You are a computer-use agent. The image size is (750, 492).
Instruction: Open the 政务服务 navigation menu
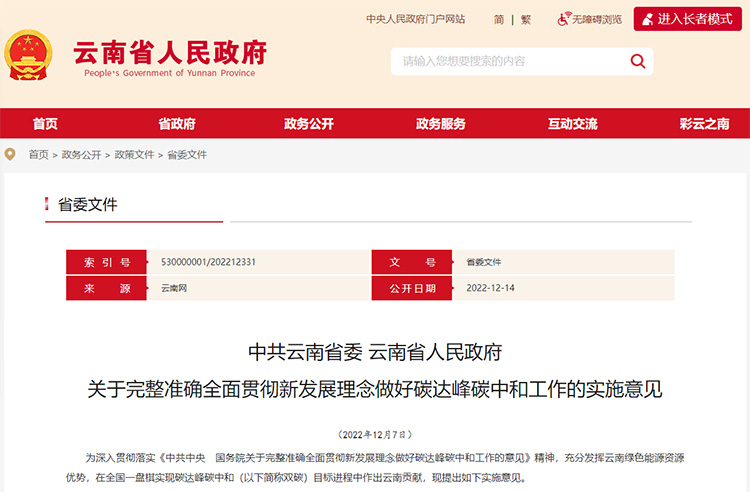click(x=441, y=124)
